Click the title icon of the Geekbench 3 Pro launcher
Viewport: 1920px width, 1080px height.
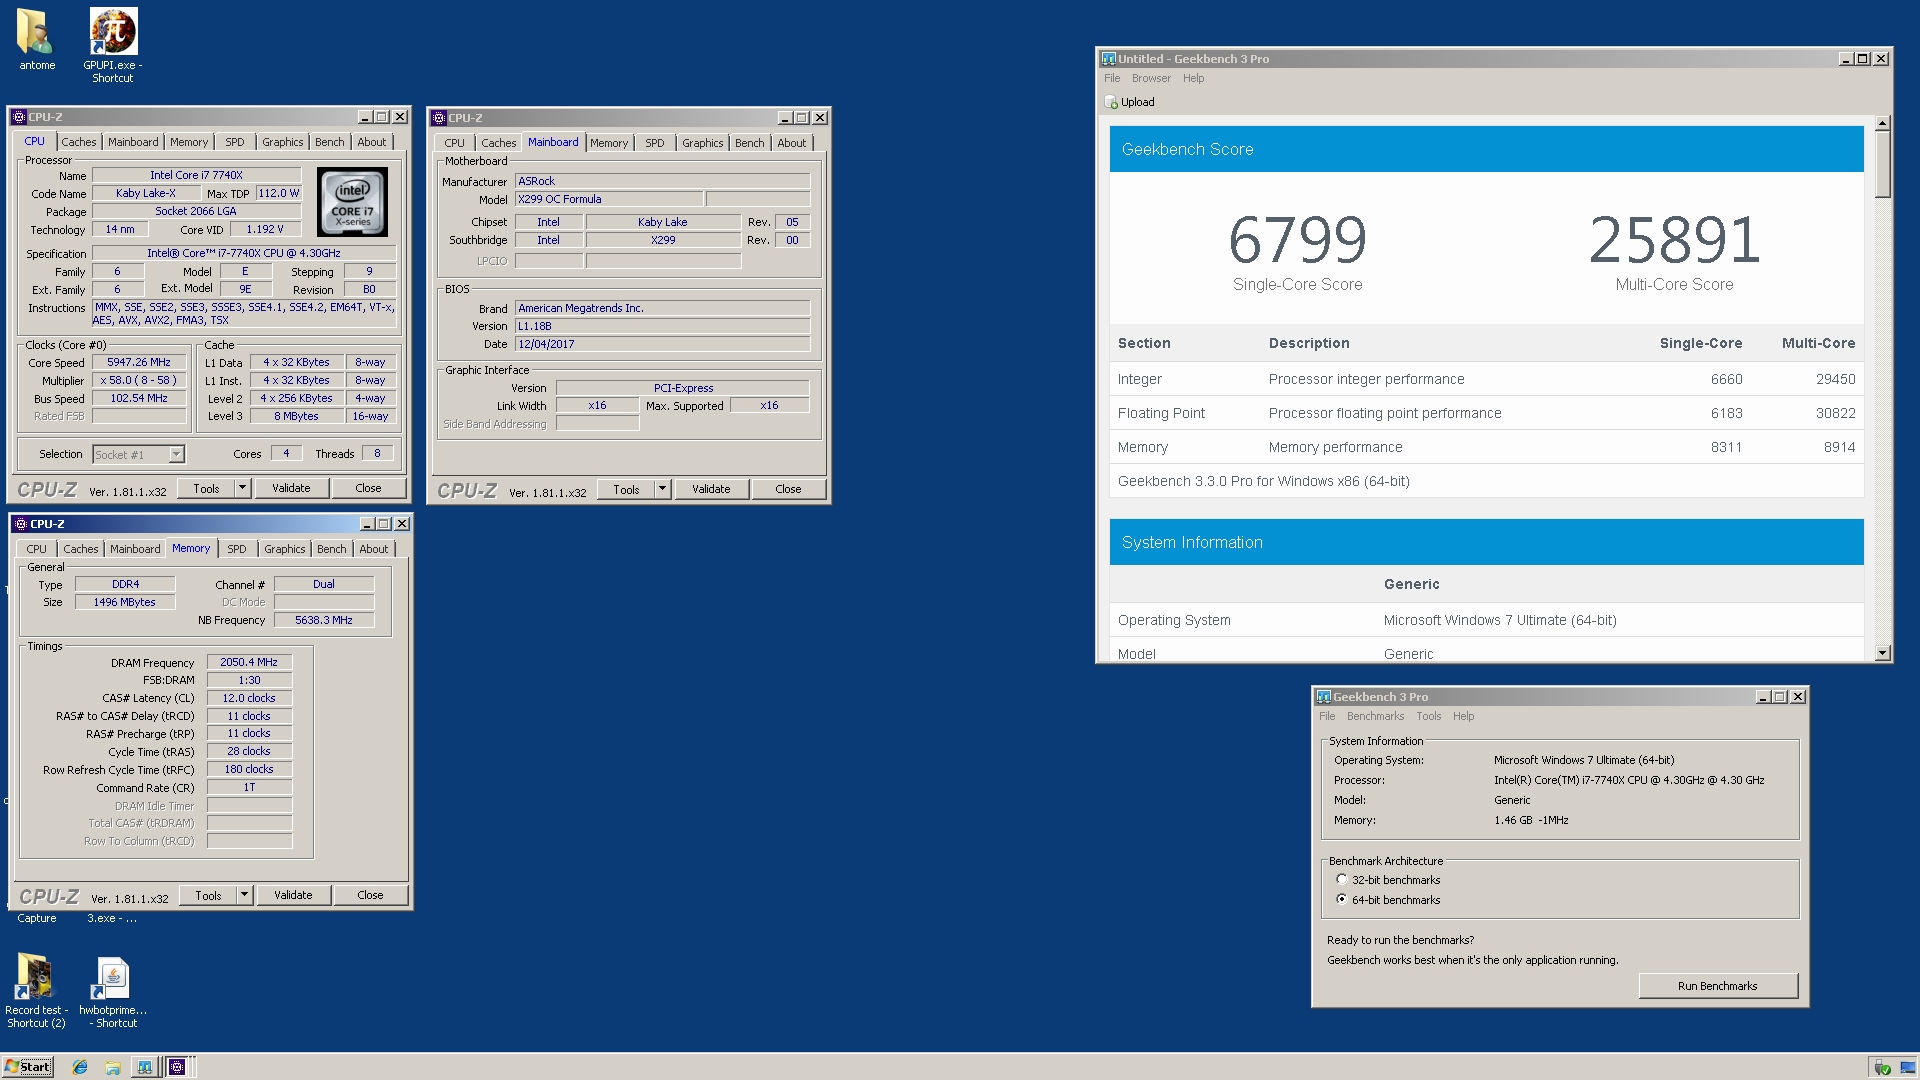1324,697
